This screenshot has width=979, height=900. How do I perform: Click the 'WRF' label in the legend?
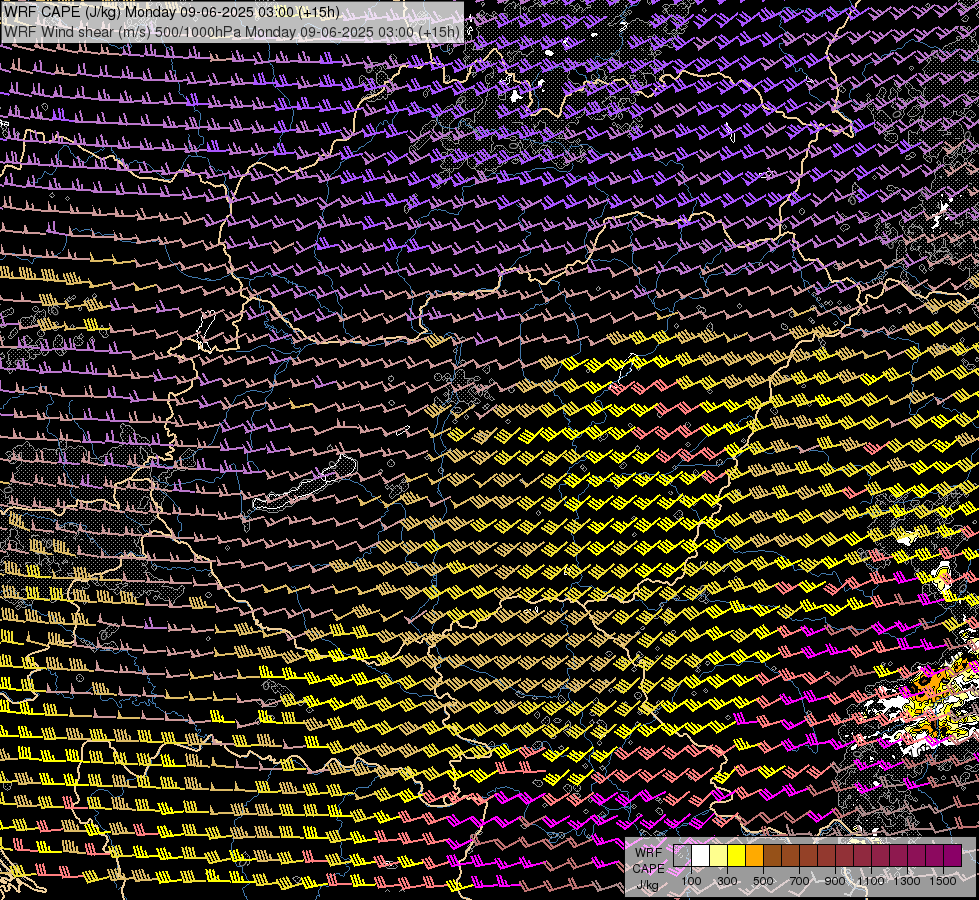click(648, 853)
